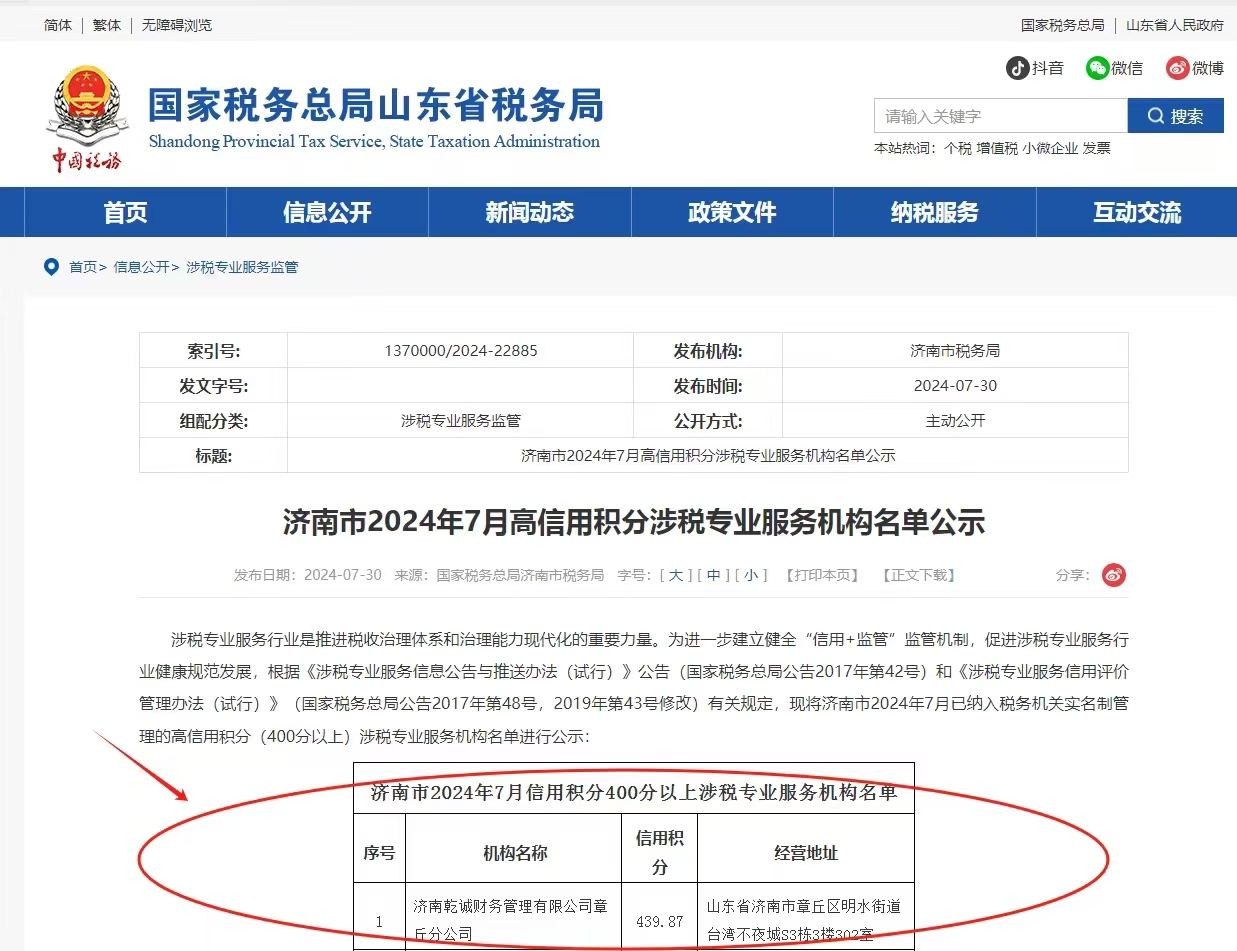Click the 搜索 search button
This screenshot has height=951, width=1237.
pos(1176,116)
